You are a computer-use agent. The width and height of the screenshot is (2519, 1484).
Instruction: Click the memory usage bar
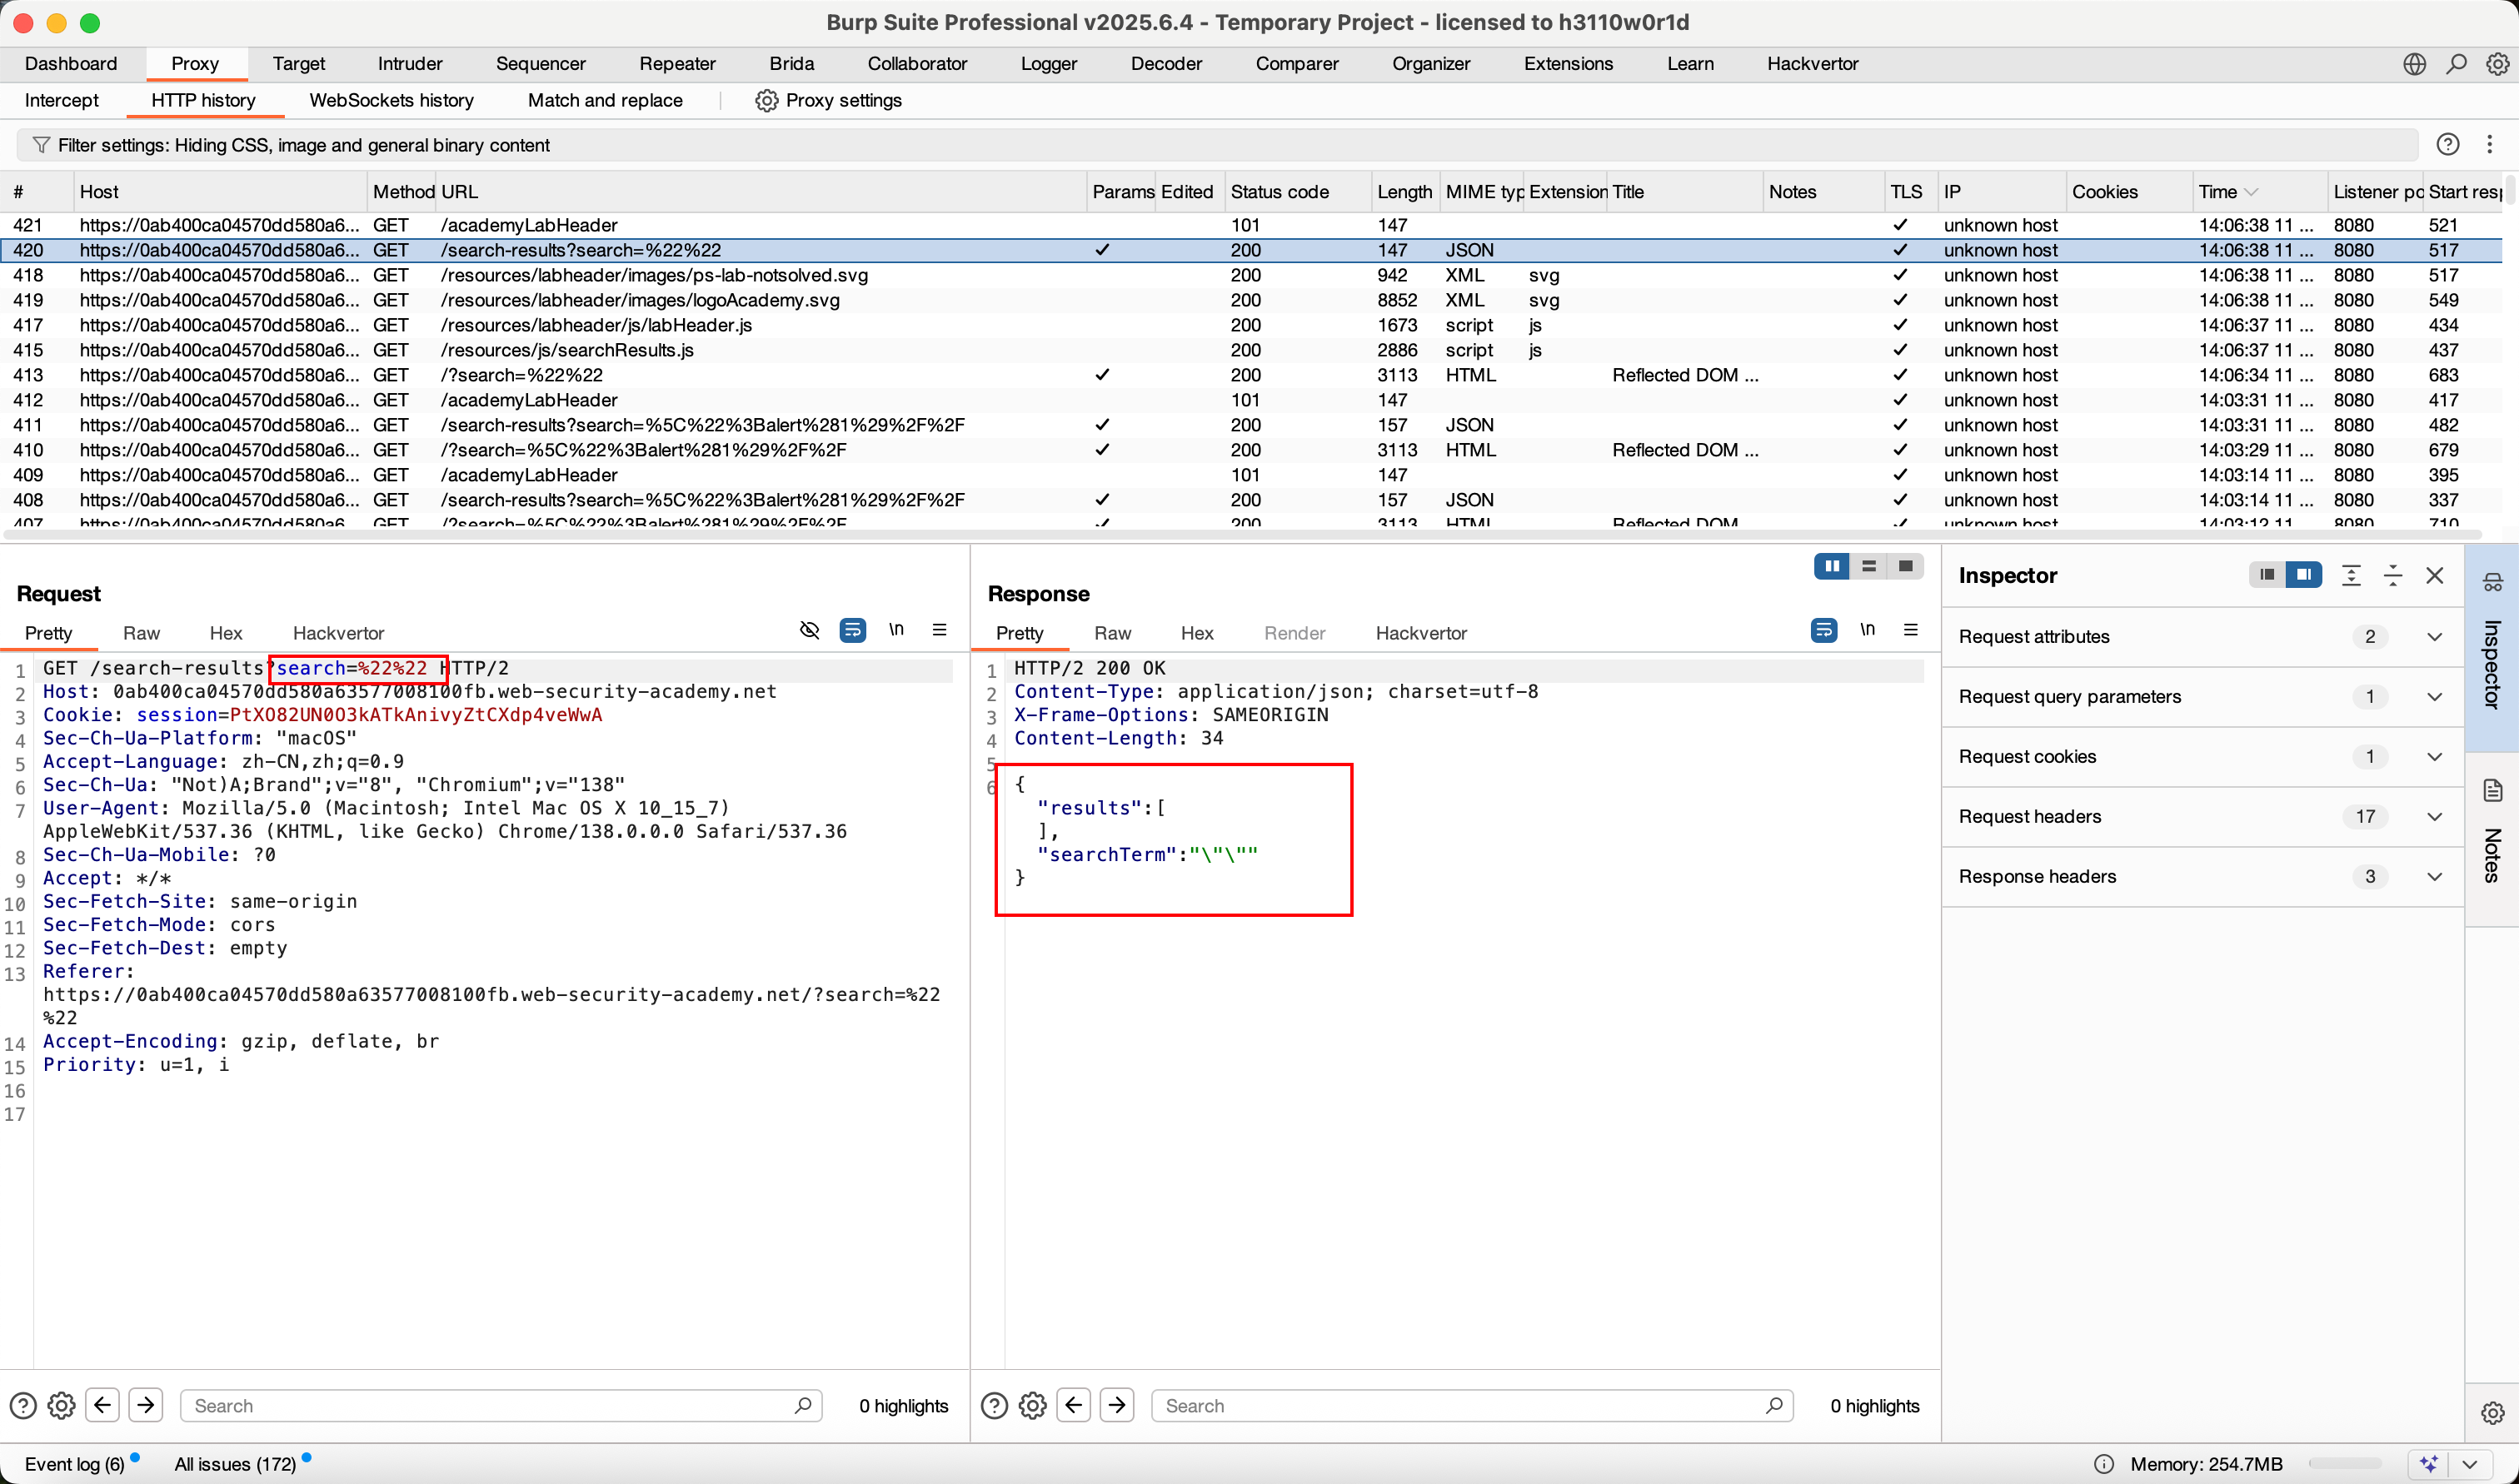pyautogui.click(x=2346, y=1464)
